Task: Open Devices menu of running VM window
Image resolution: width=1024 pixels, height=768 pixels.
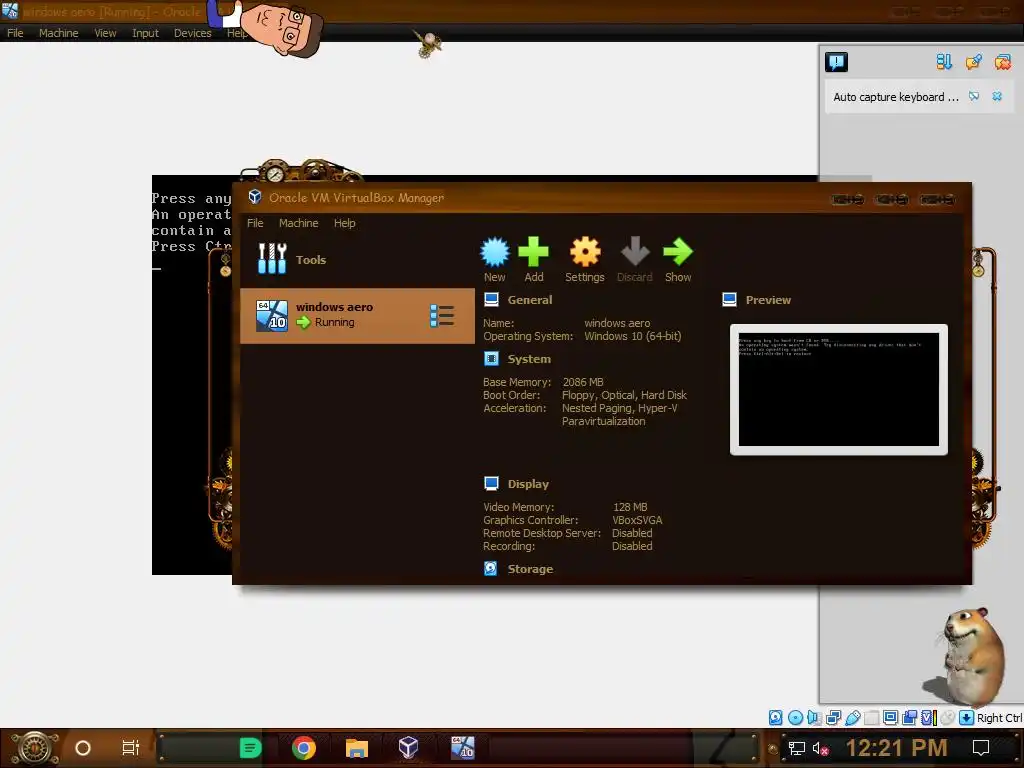Action: 193,33
